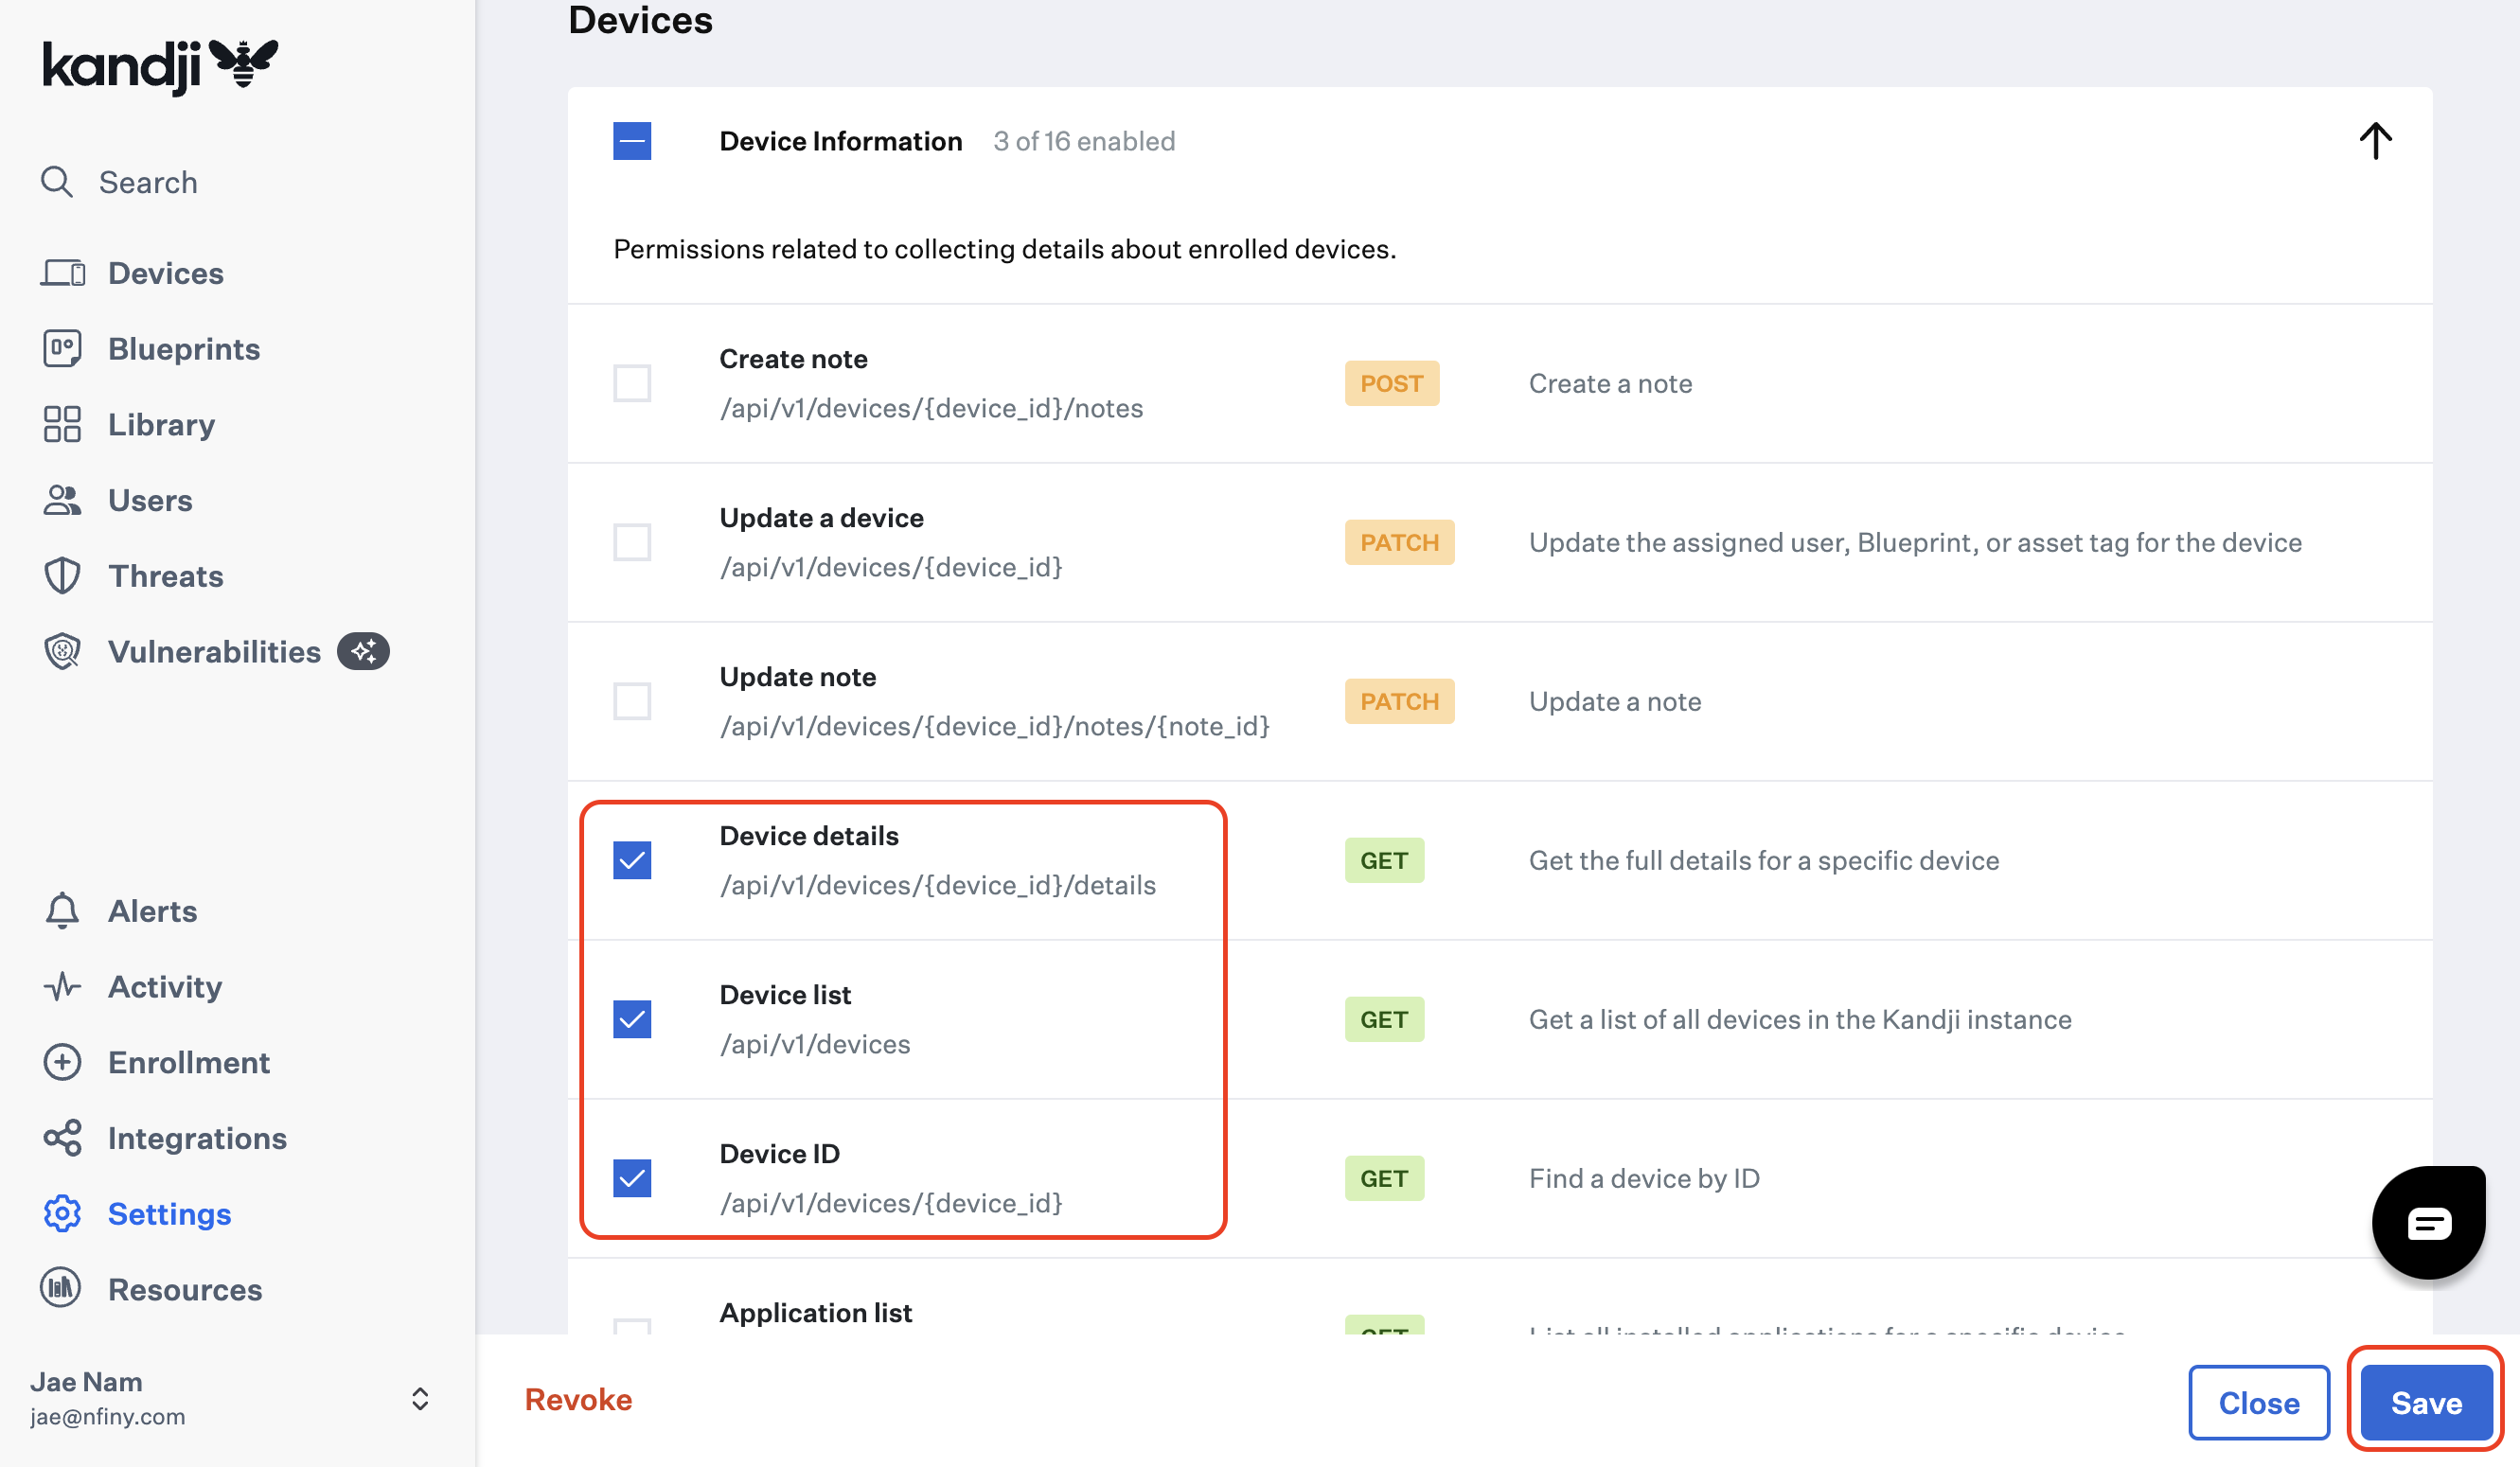The height and width of the screenshot is (1467, 2520).
Task: Open Activity in the sidebar
Action: click(x=165, y=987)
